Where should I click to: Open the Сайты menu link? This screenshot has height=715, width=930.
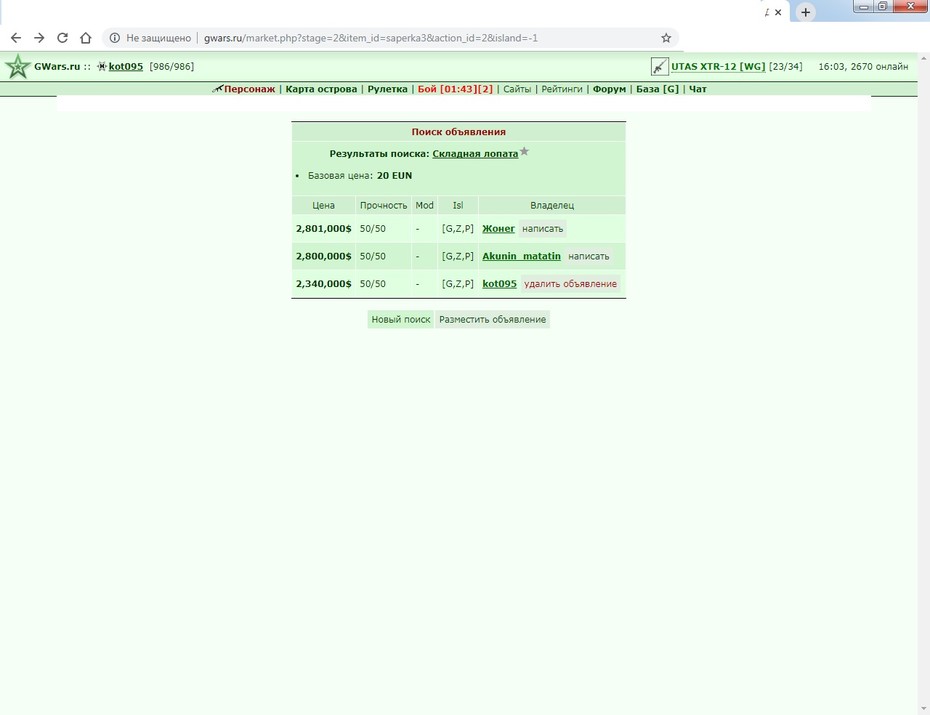pos(517,89)
